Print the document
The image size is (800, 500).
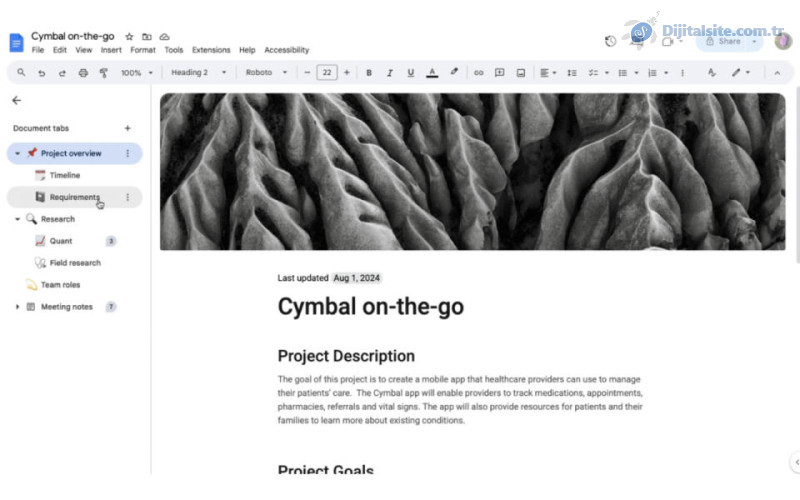tap(83, 73)
